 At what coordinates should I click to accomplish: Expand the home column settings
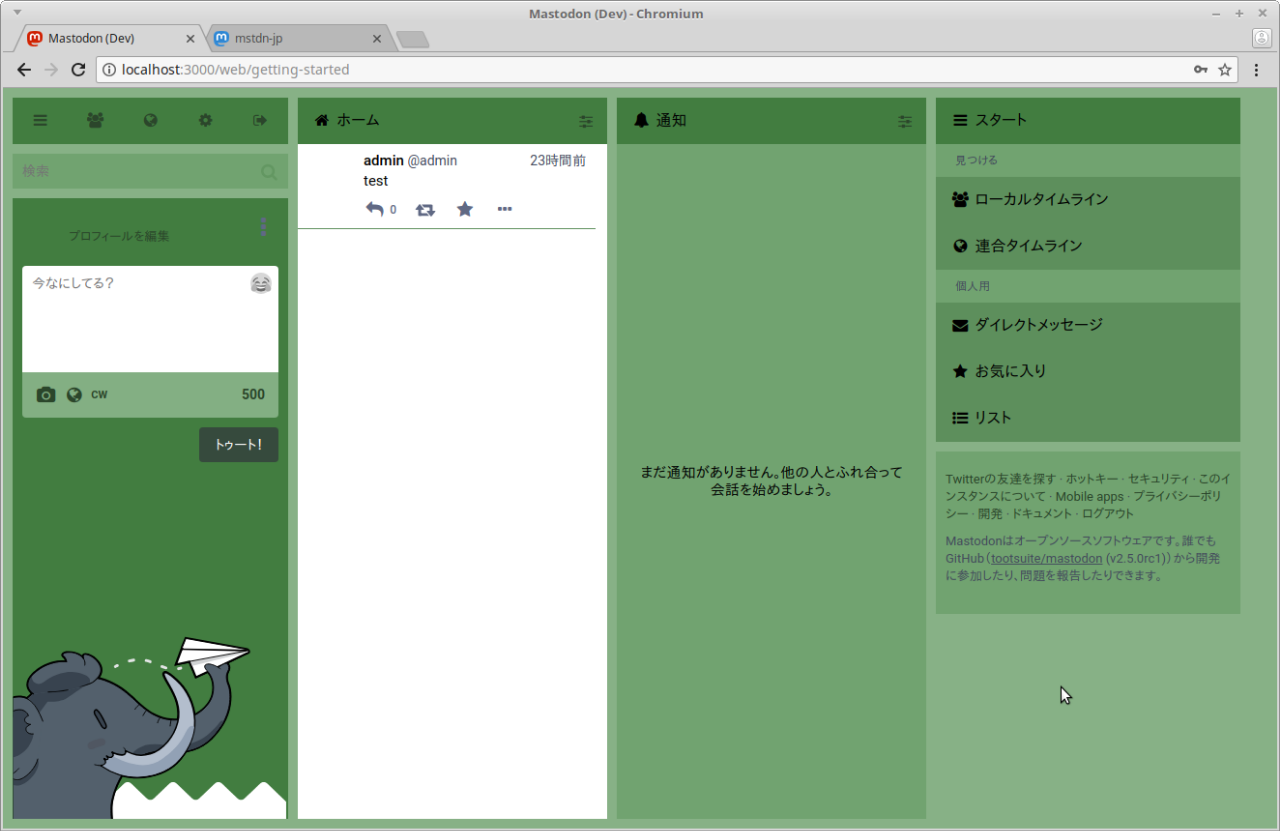point(586,121)
